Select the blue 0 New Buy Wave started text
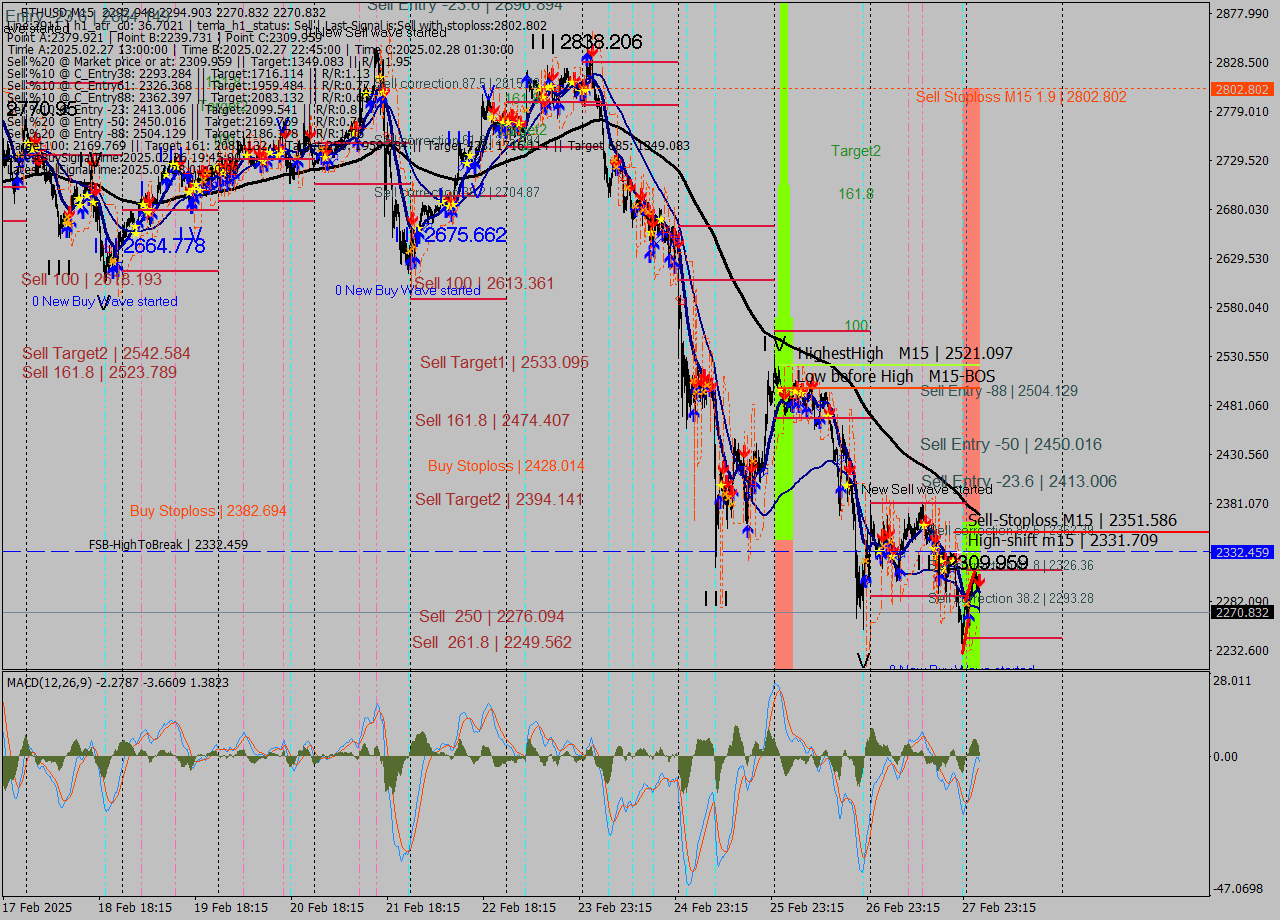This screenshot has width=1280, height=920. [104, 301]
